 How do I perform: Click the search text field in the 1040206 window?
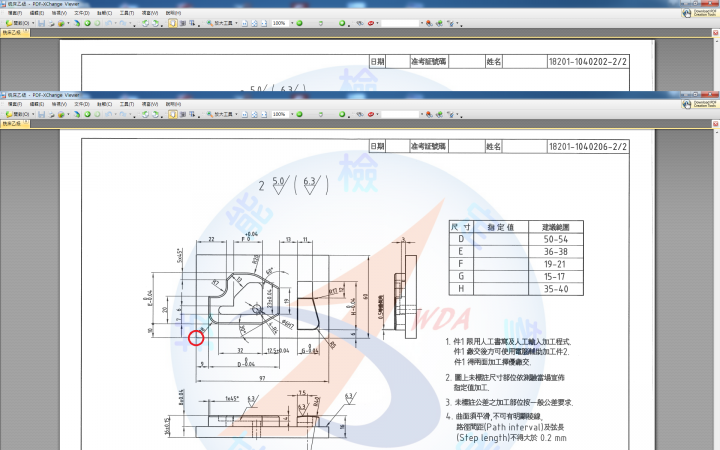pyautogui.click(x=400, y=114)
